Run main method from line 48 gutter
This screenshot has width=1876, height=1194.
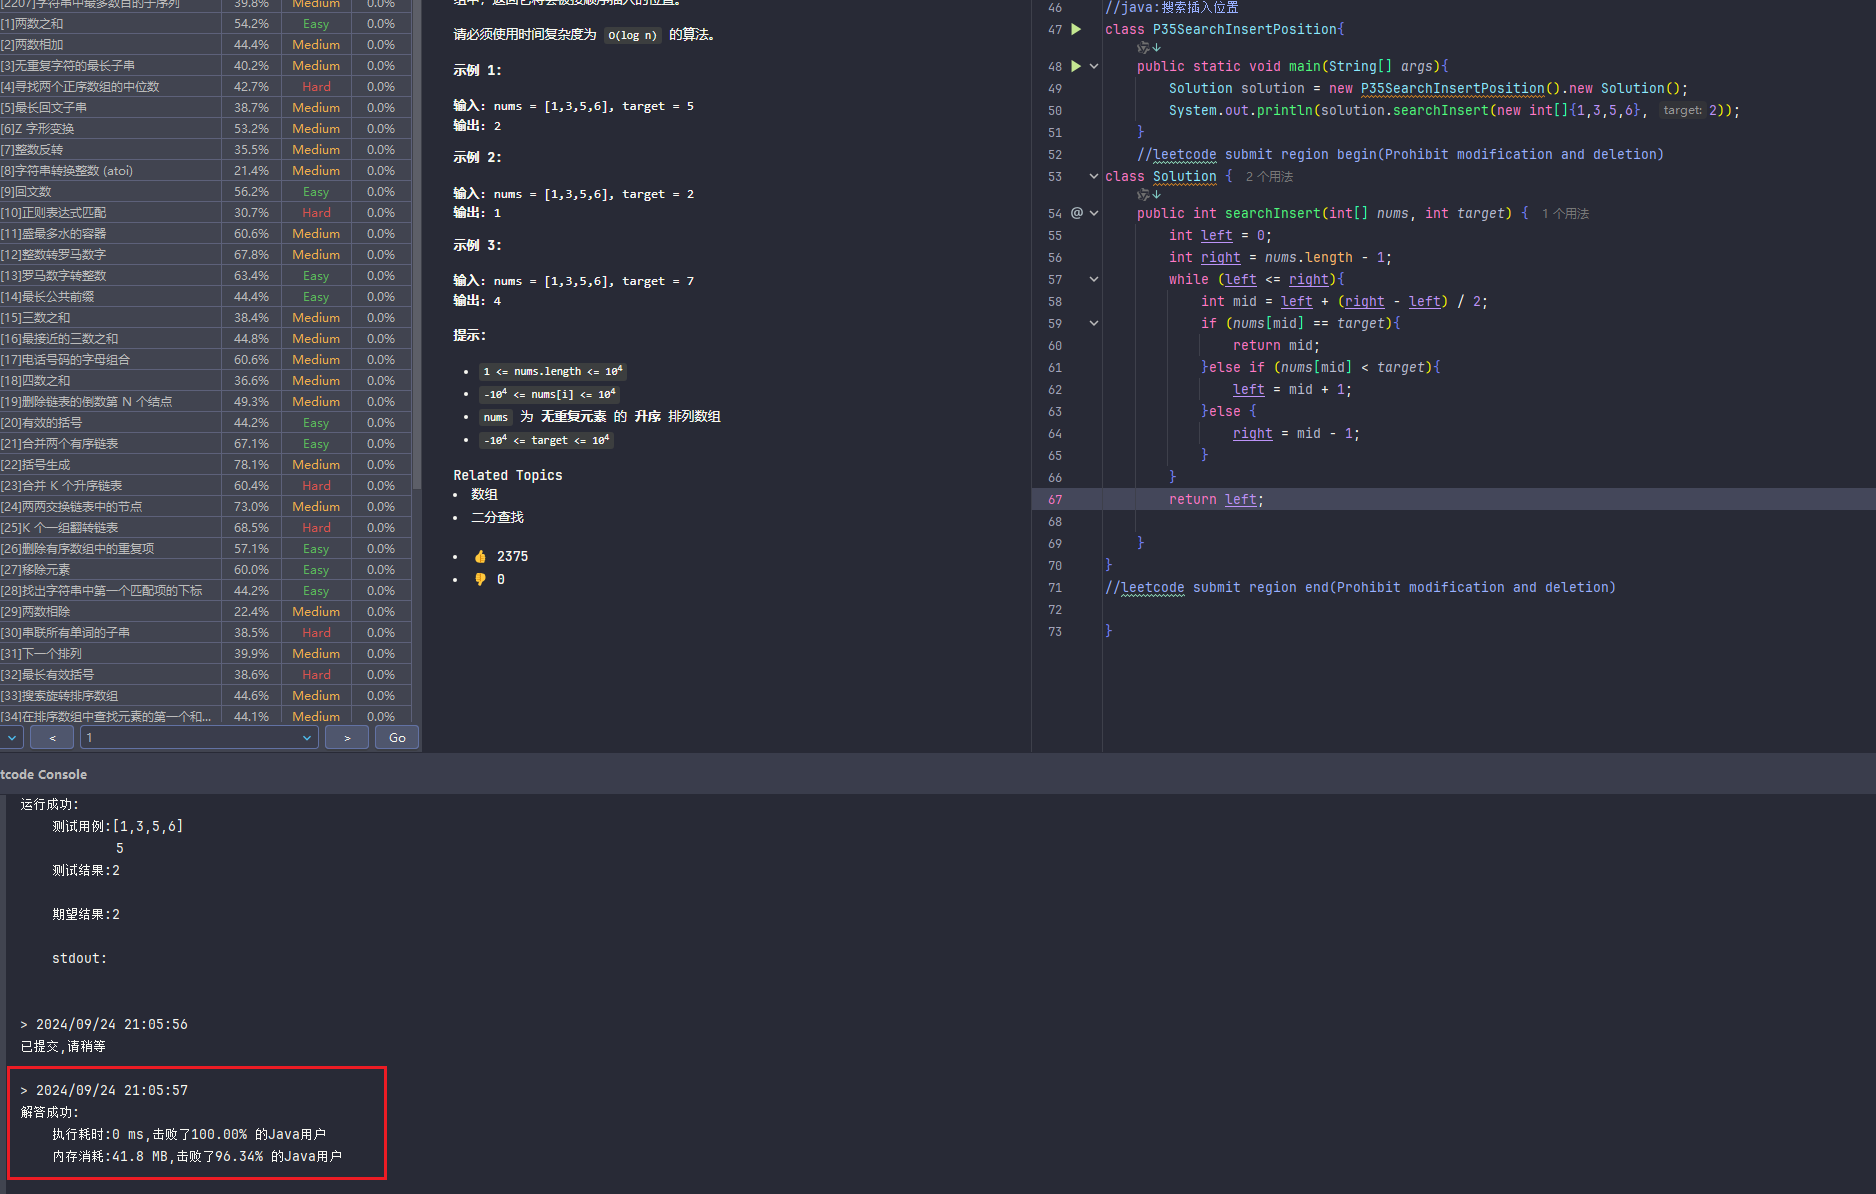pyautogui.click(x=1076, y=66)
